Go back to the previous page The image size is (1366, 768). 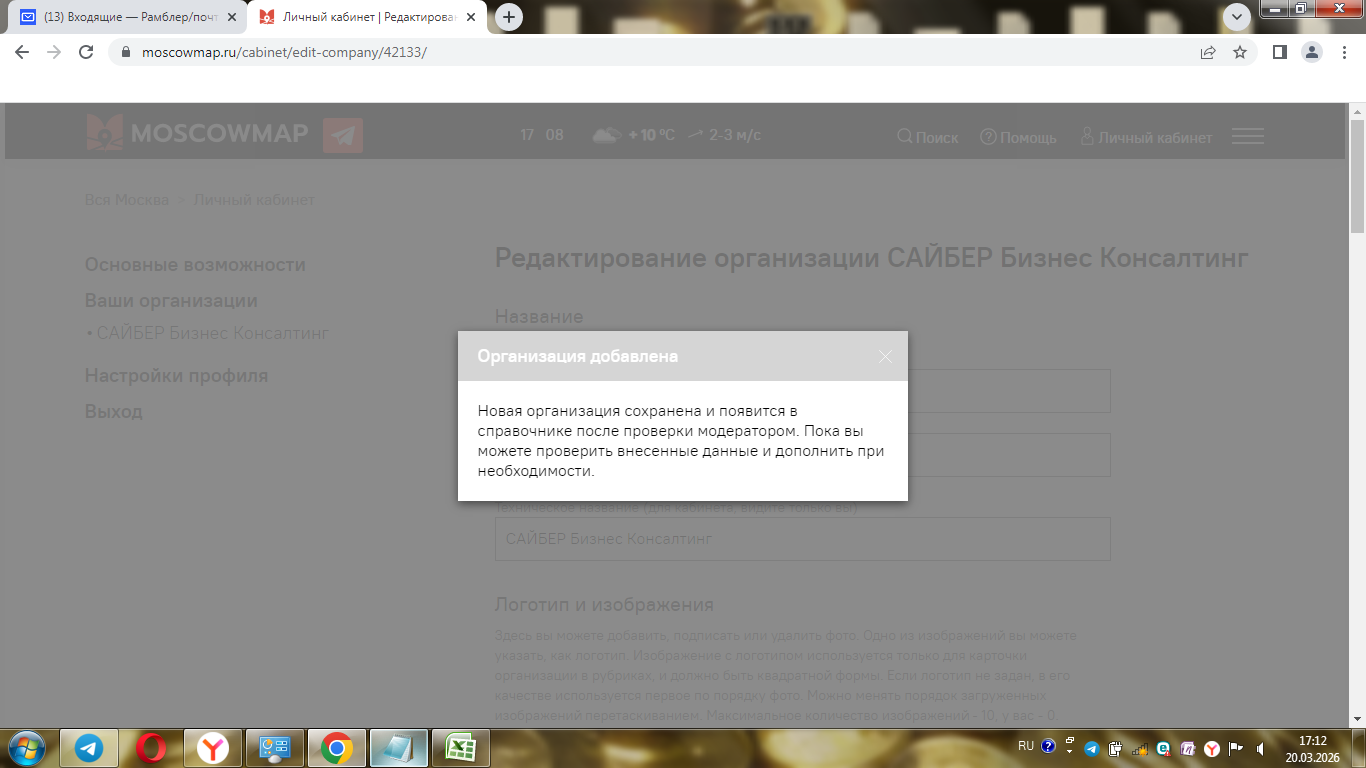(x=22, y=52)
